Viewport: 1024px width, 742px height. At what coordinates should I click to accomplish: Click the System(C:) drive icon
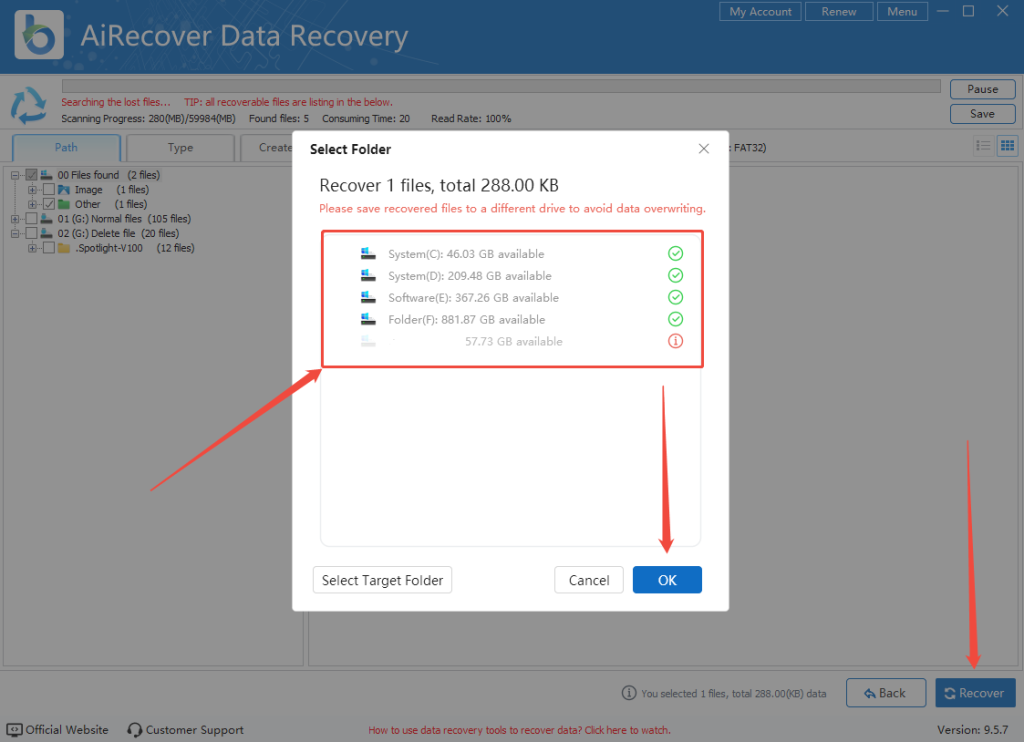coord(368,254)
